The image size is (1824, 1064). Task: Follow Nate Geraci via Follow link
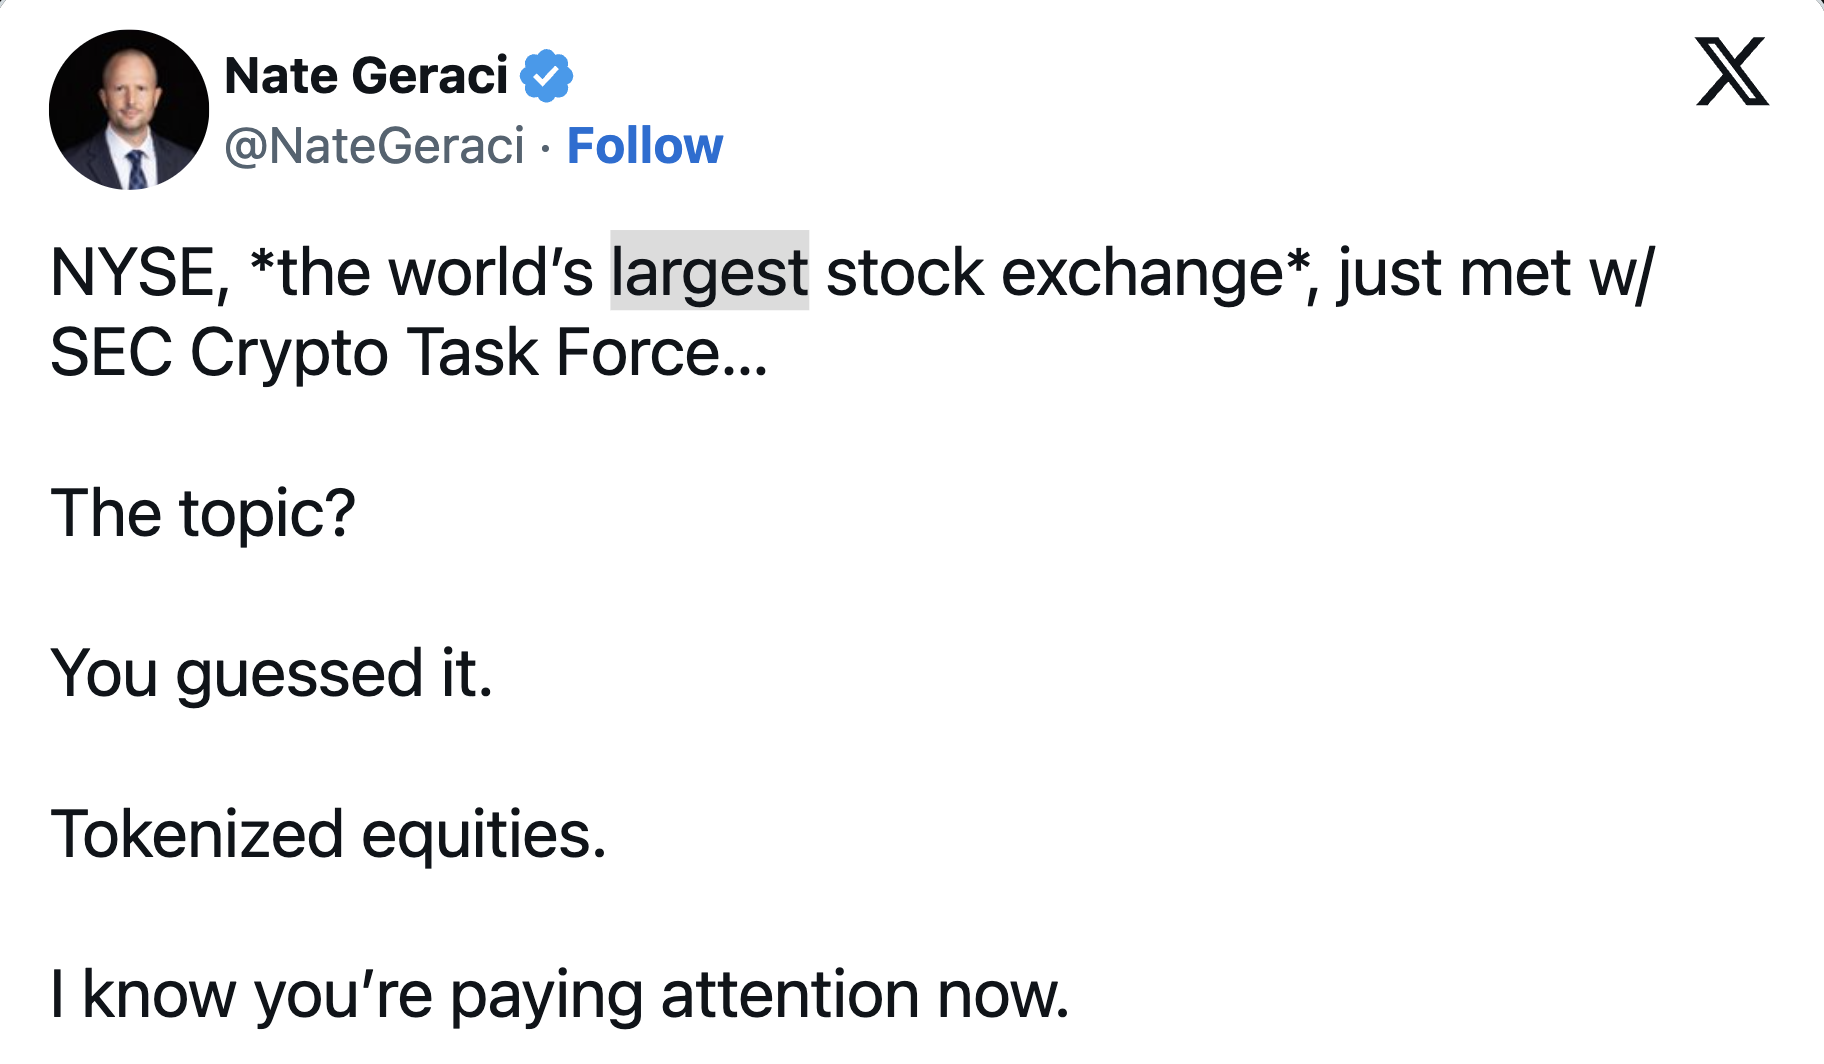pyautogui.click(x=645, y=146)
